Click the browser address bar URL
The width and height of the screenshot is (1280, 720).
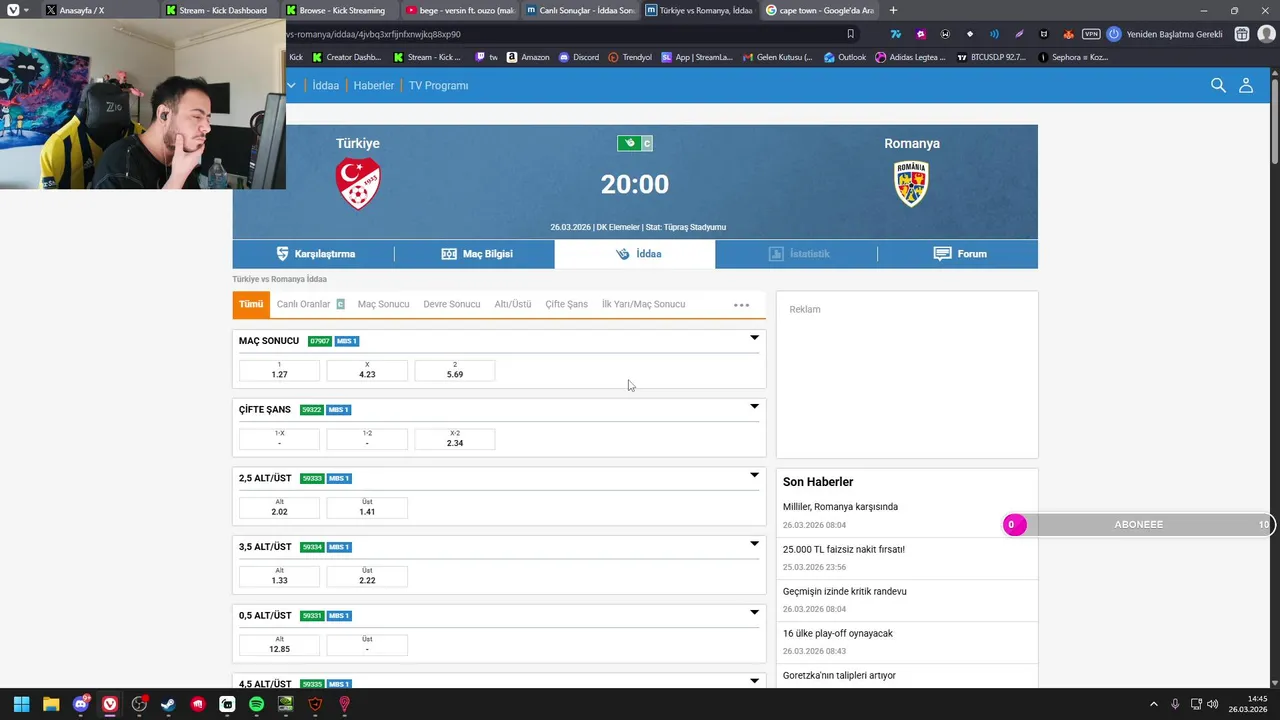coord(373,34)
